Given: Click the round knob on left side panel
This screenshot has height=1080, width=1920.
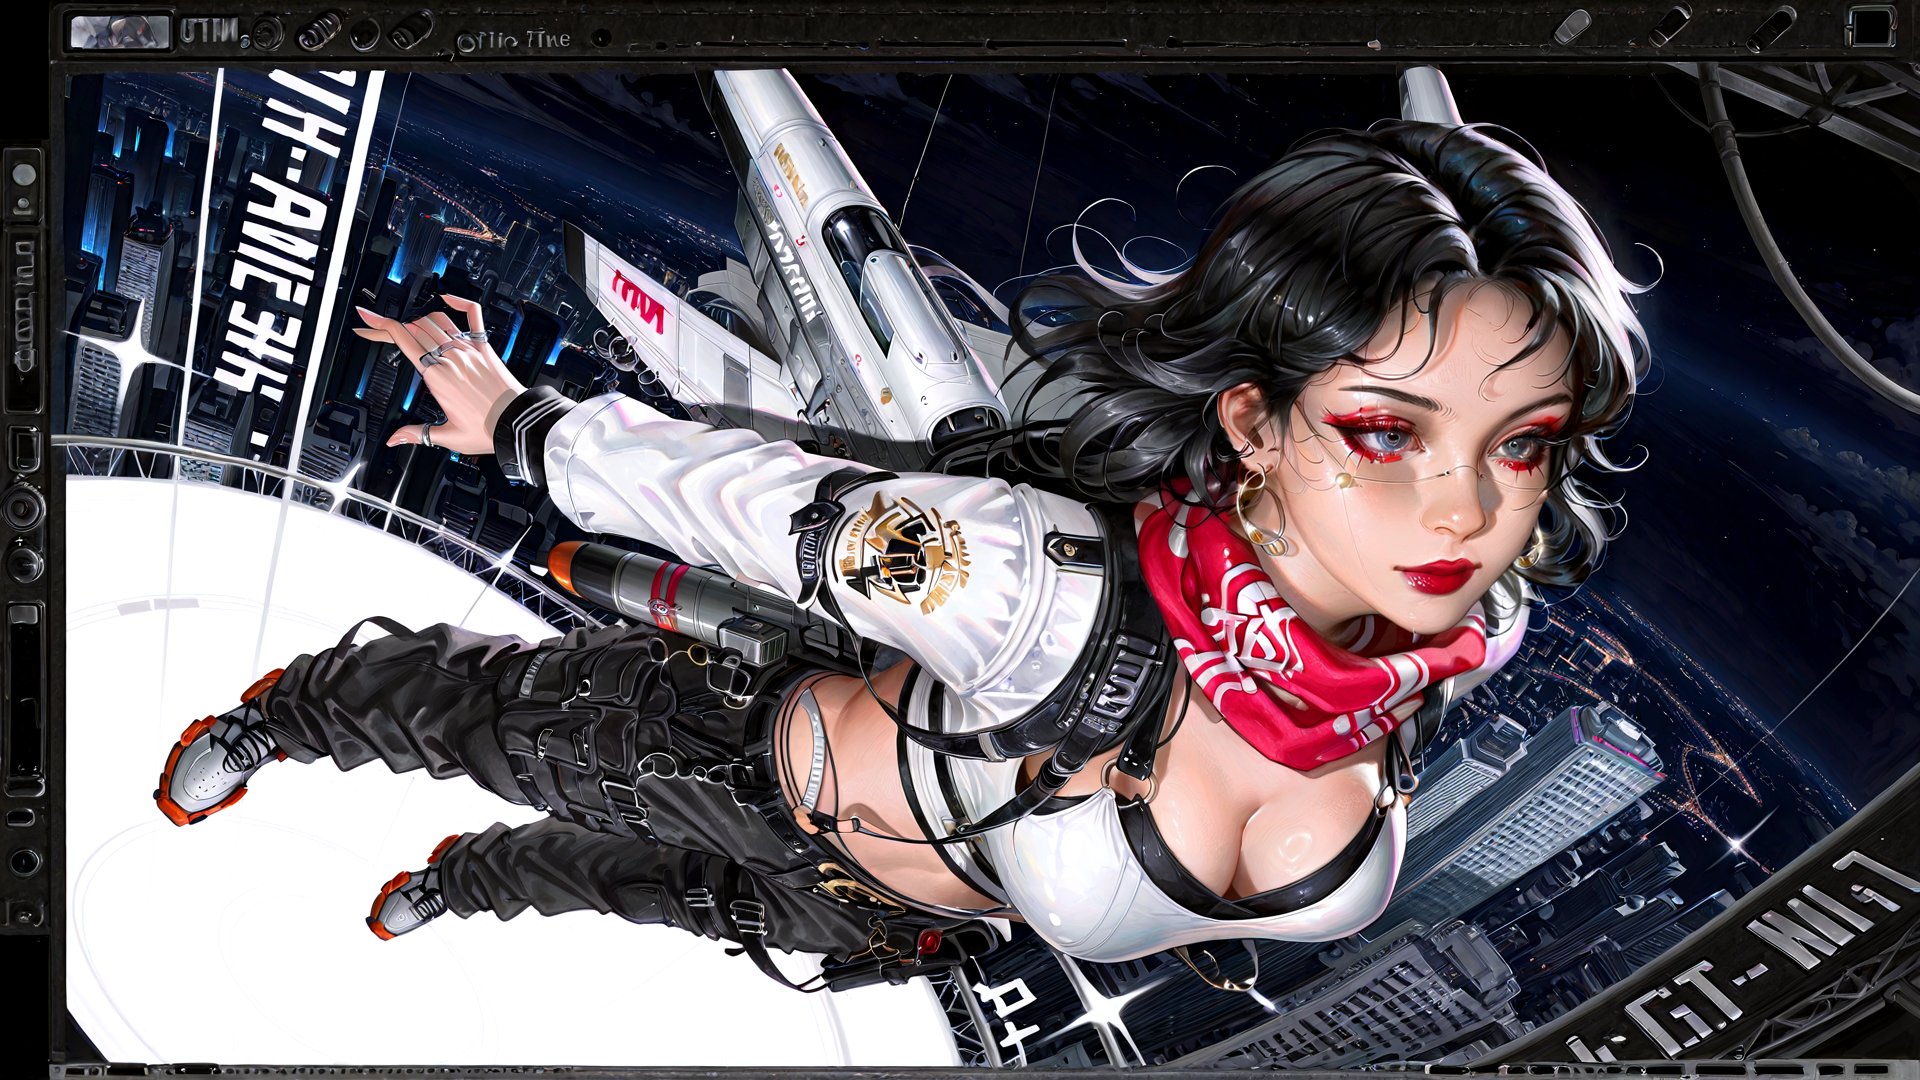Looking at the screenshot, I should point(22,509).
